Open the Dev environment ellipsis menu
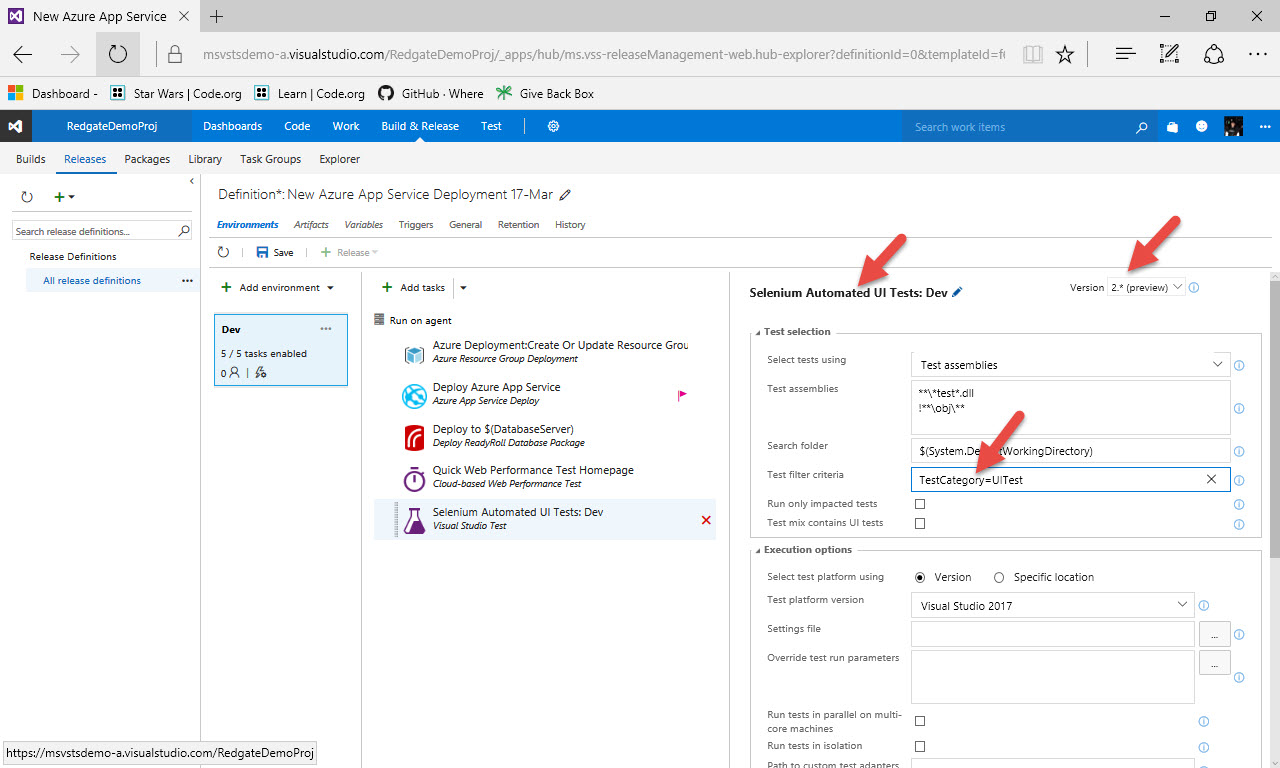 [x=326, y=329]
